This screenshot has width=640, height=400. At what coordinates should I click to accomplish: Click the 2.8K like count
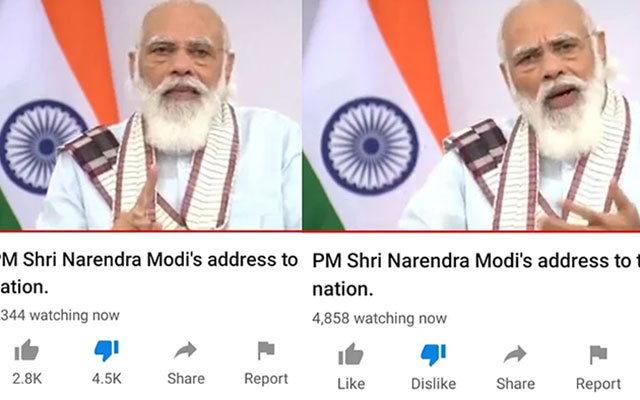pyautogui.click(x=27, y=379)
